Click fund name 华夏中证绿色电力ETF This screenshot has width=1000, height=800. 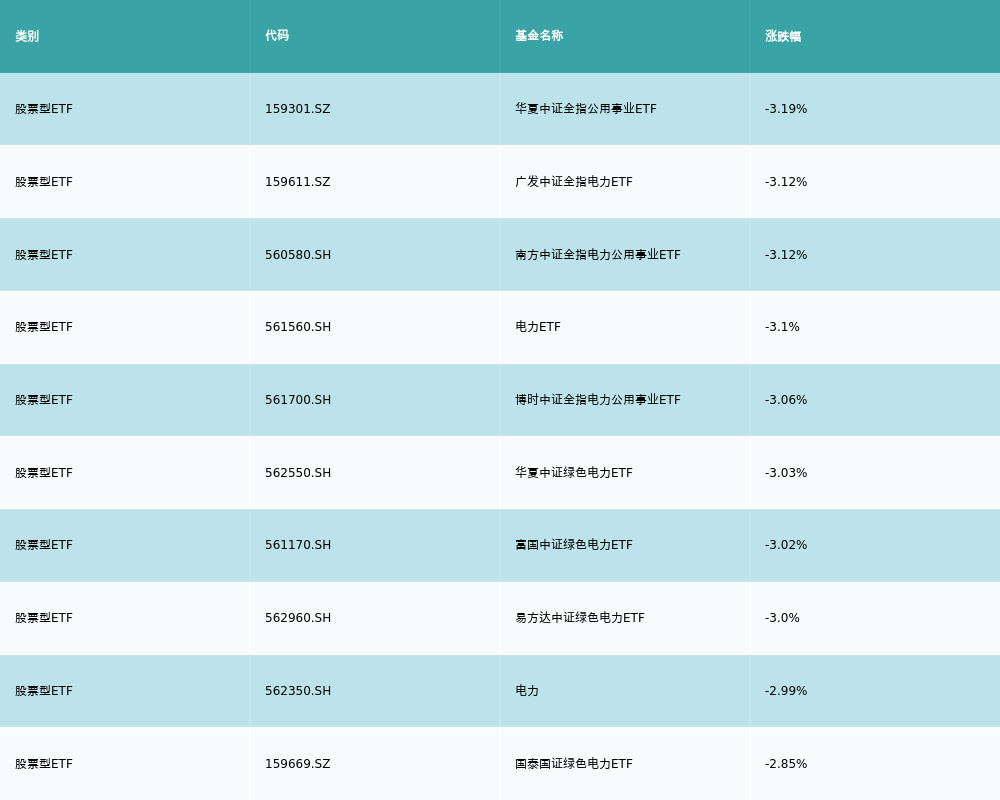click(574, 473)
